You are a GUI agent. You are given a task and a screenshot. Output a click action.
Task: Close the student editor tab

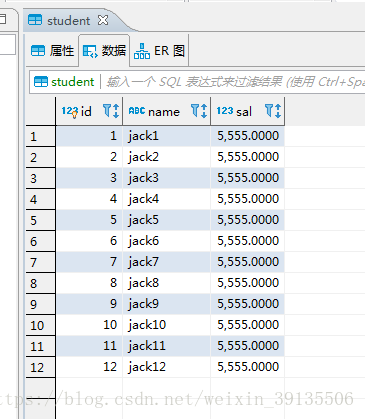pyautogui.click(x=103, y=21)
